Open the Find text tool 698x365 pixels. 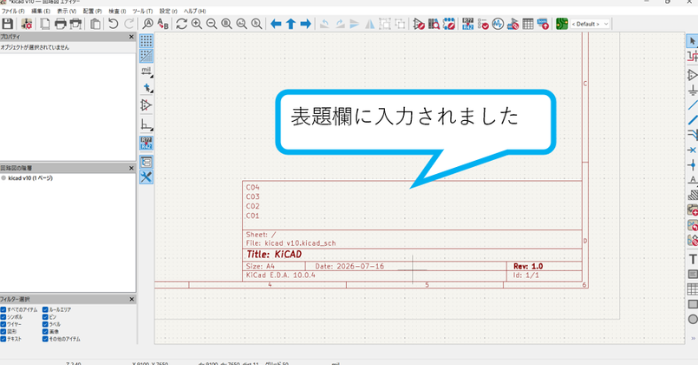(x=147, y=24)
